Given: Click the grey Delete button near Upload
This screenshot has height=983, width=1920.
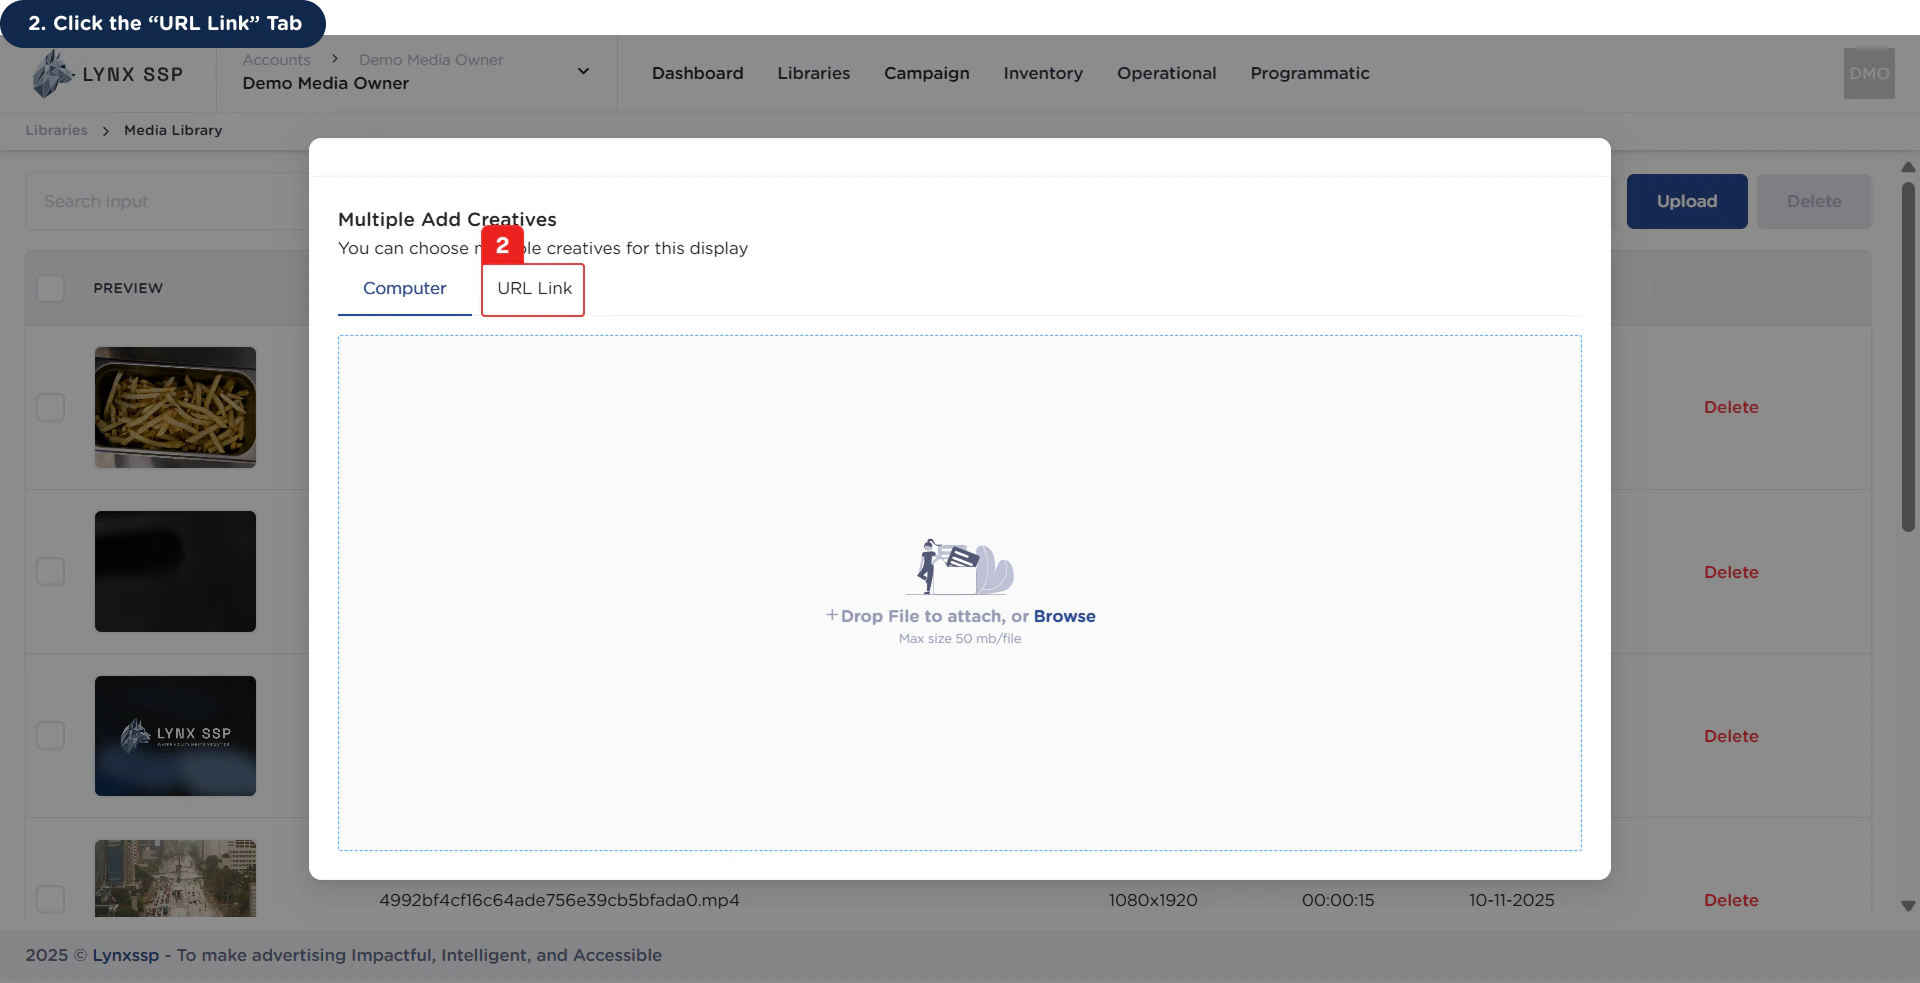Looking at the screenshot, I should coord(1813,201).
